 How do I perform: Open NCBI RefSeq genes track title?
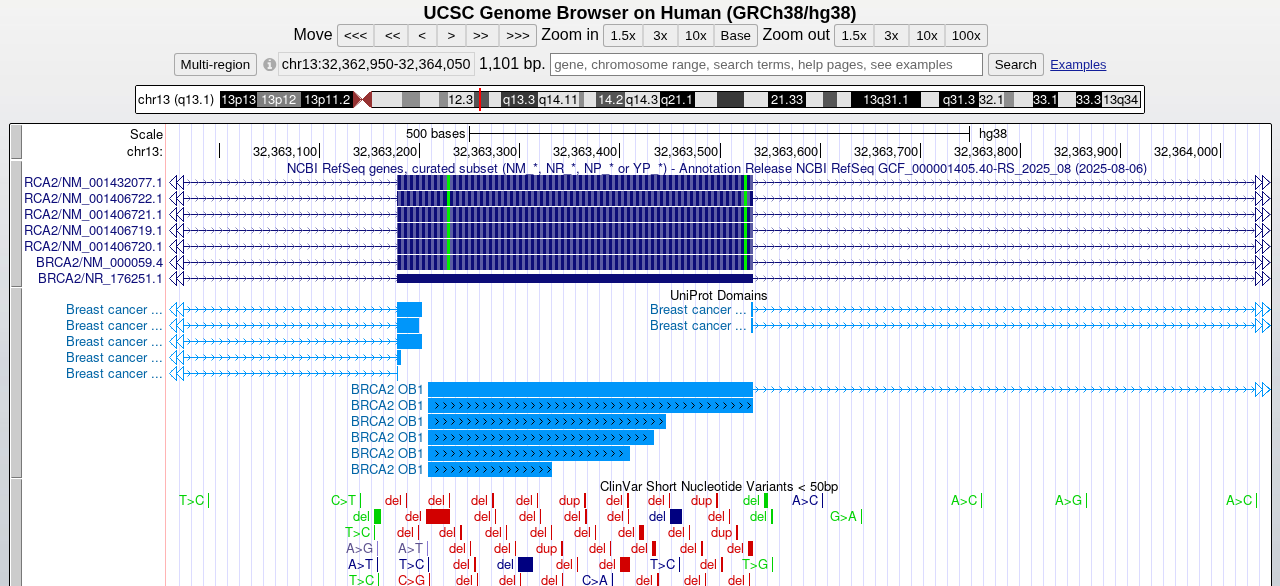[x=716, y=168]
